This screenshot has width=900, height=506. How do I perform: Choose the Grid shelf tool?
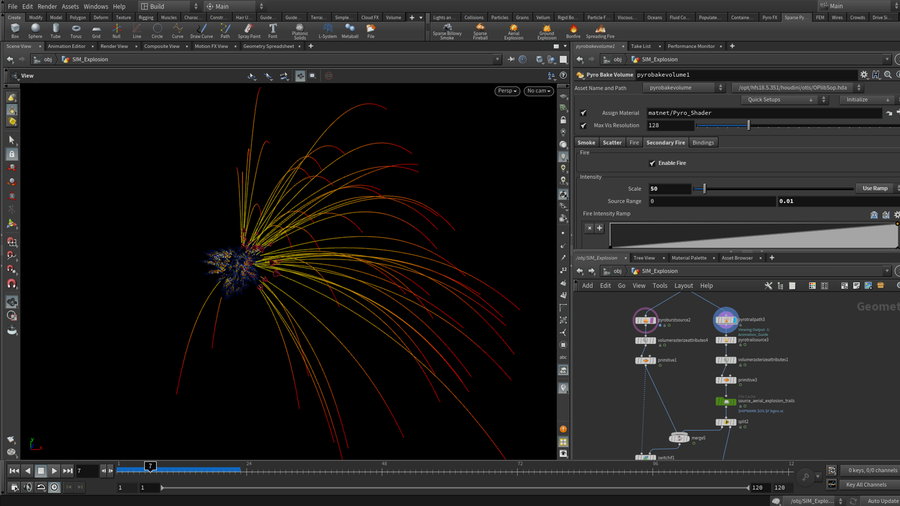tap(96, 30)
